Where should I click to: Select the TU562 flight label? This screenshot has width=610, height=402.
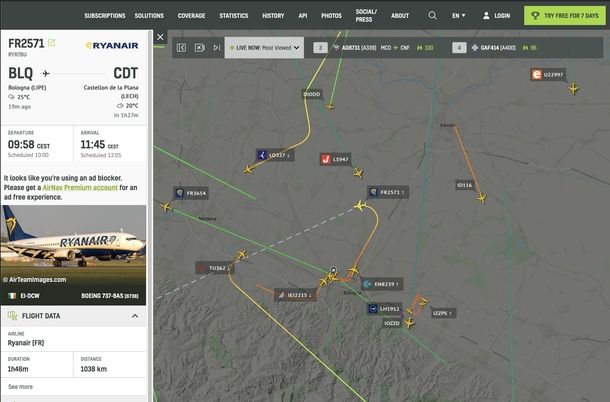tap(215, 268)
